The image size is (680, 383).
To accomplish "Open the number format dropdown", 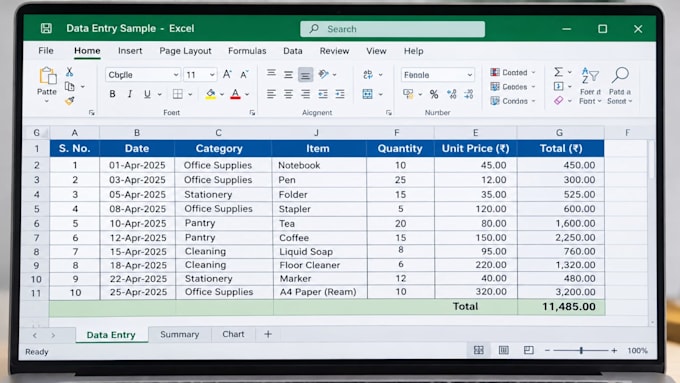I will pyautogui.click(x=470, y=75).
